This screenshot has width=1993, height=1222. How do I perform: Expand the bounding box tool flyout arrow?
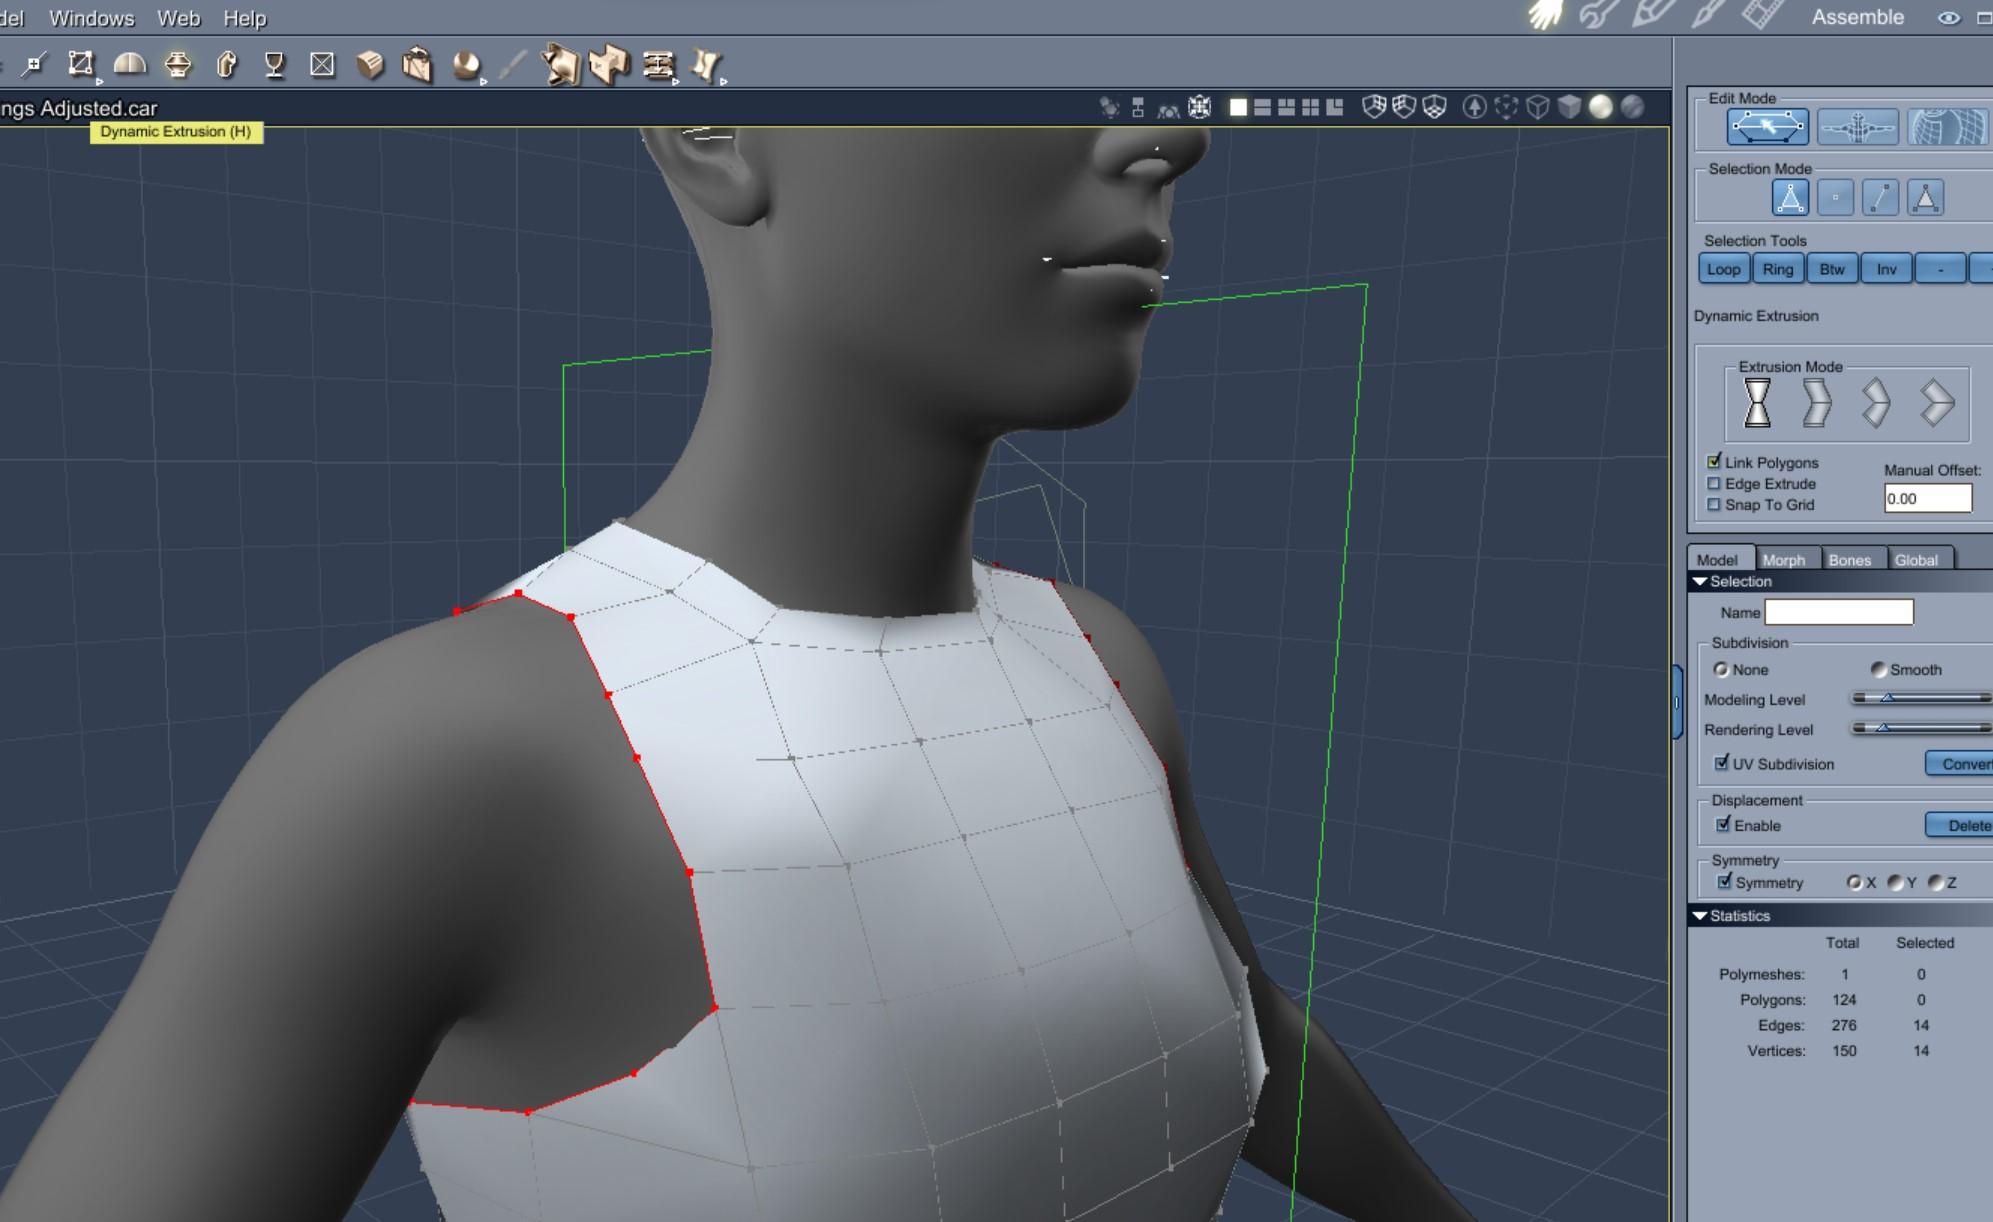click(x=99, y=80)
